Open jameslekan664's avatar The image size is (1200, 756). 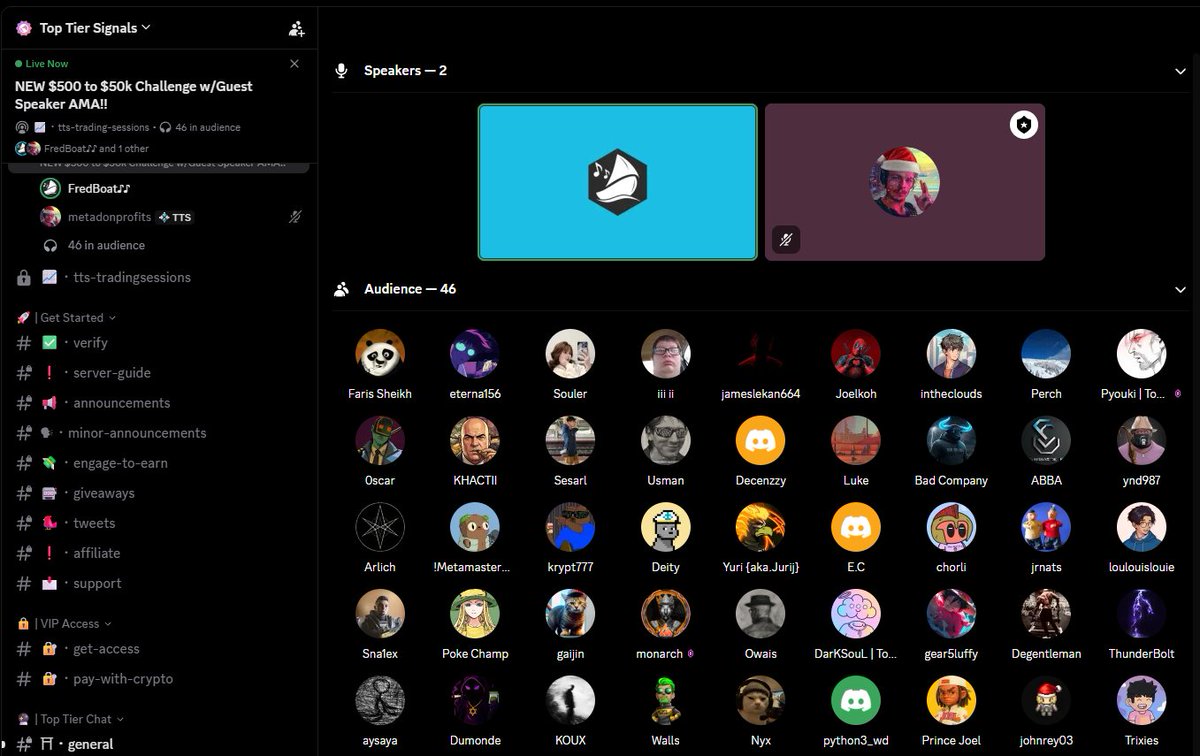[761, 354]
